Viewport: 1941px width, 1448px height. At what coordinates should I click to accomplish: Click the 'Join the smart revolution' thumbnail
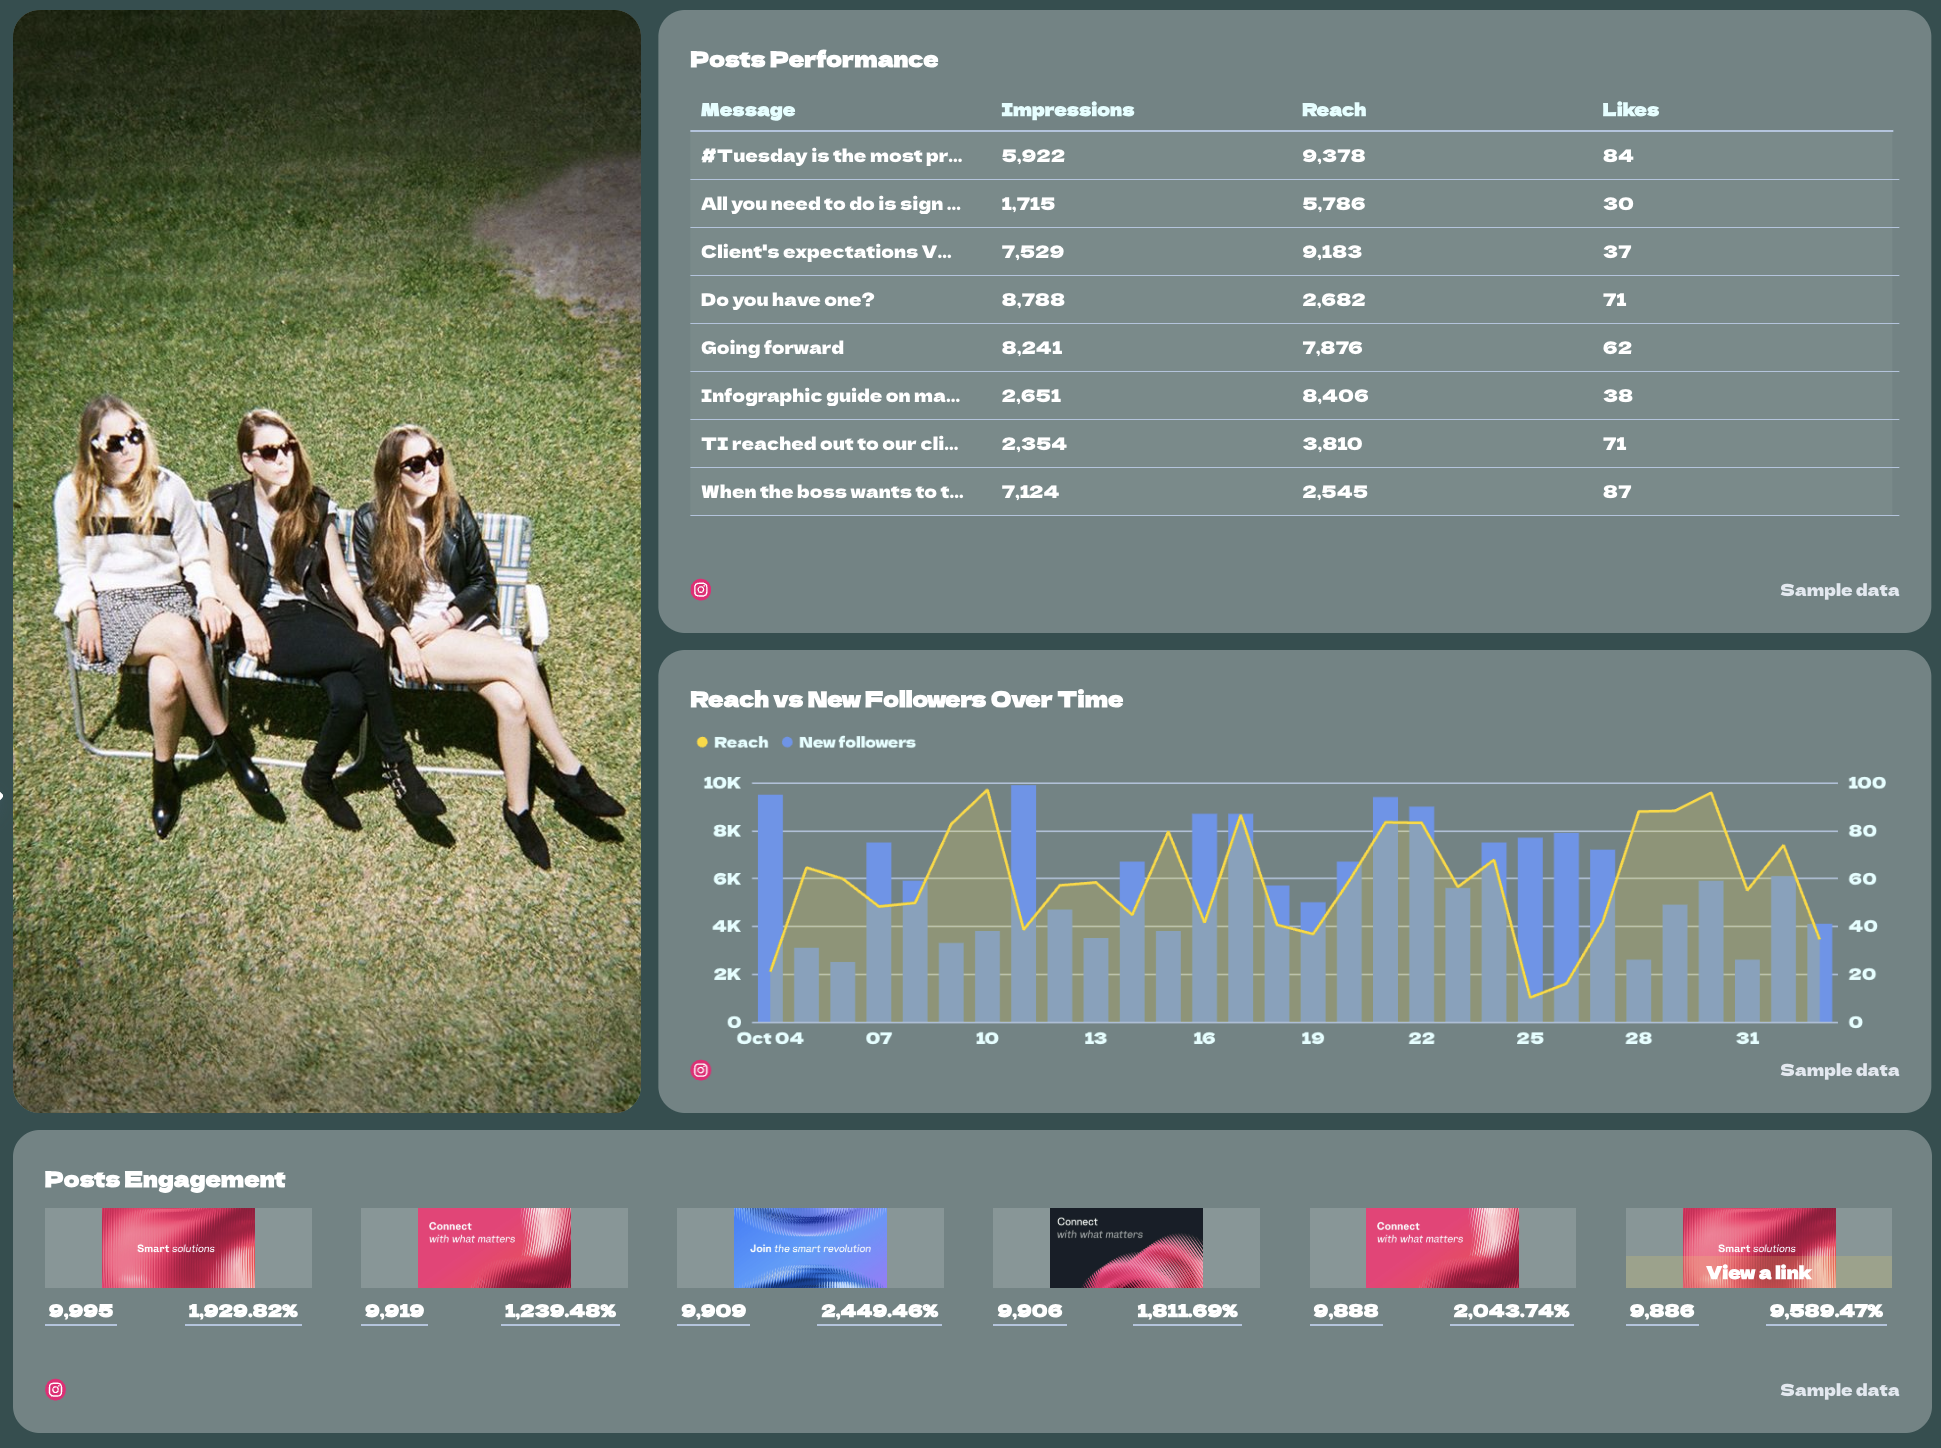coord(811,1247)
